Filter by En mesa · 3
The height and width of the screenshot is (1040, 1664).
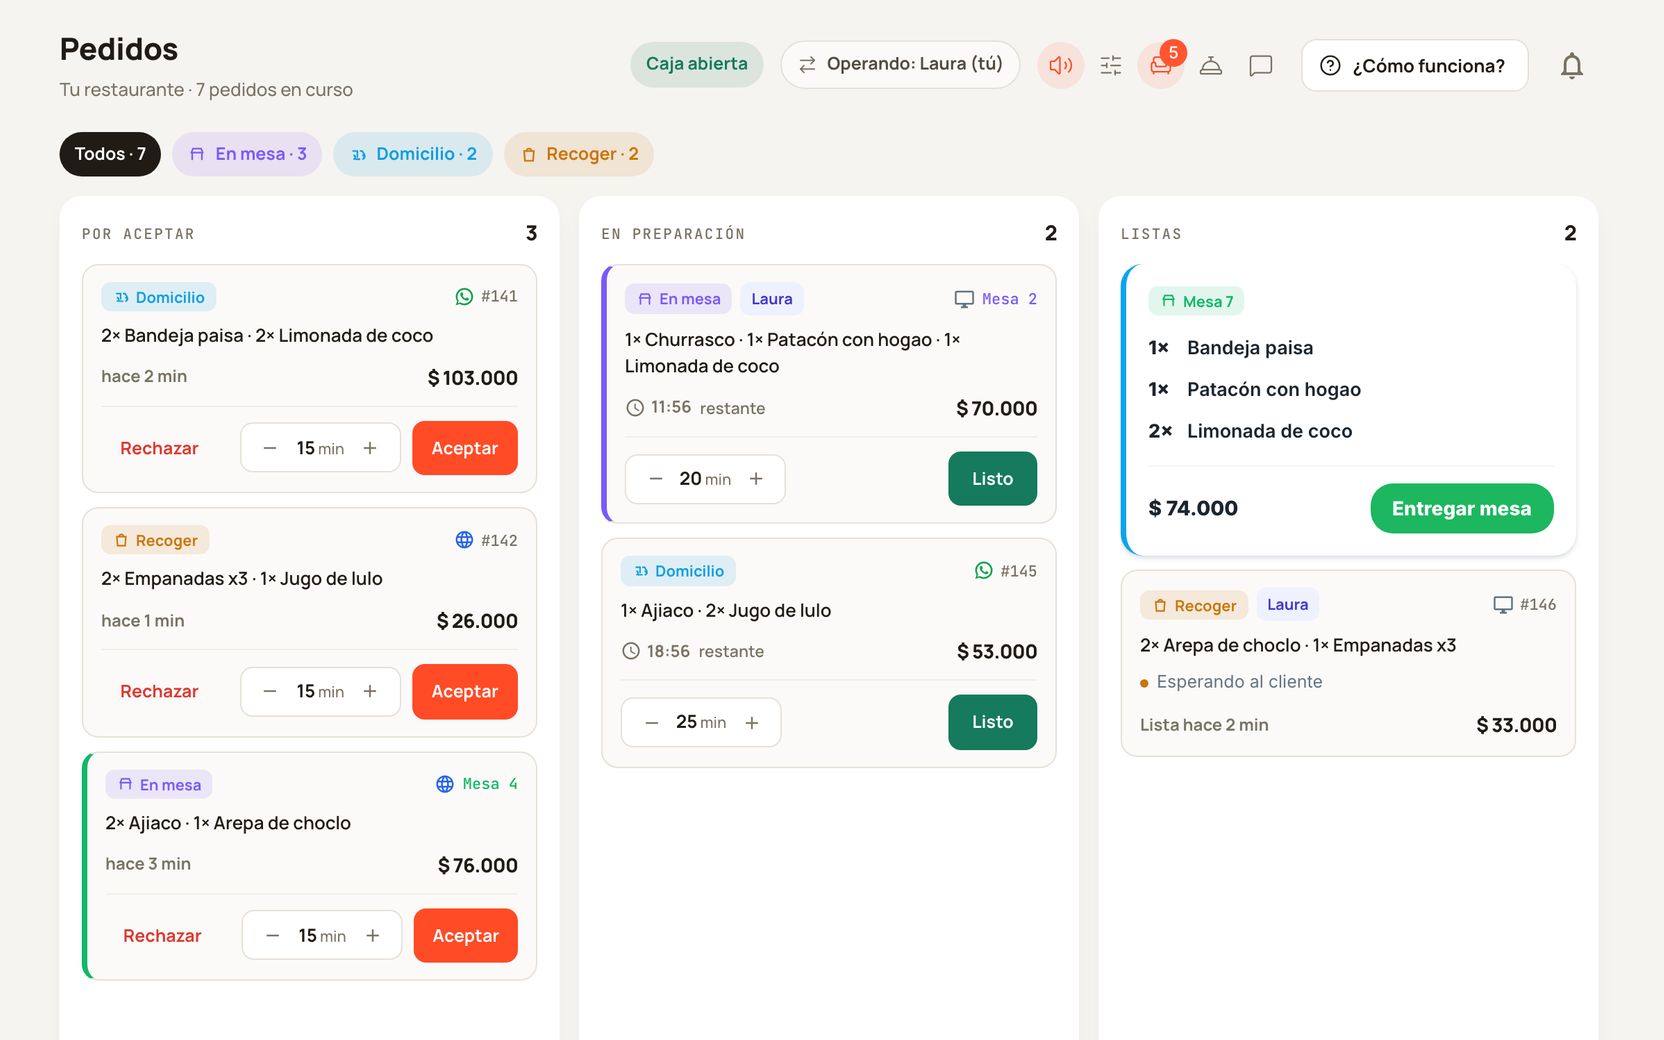tap(247, 154)
